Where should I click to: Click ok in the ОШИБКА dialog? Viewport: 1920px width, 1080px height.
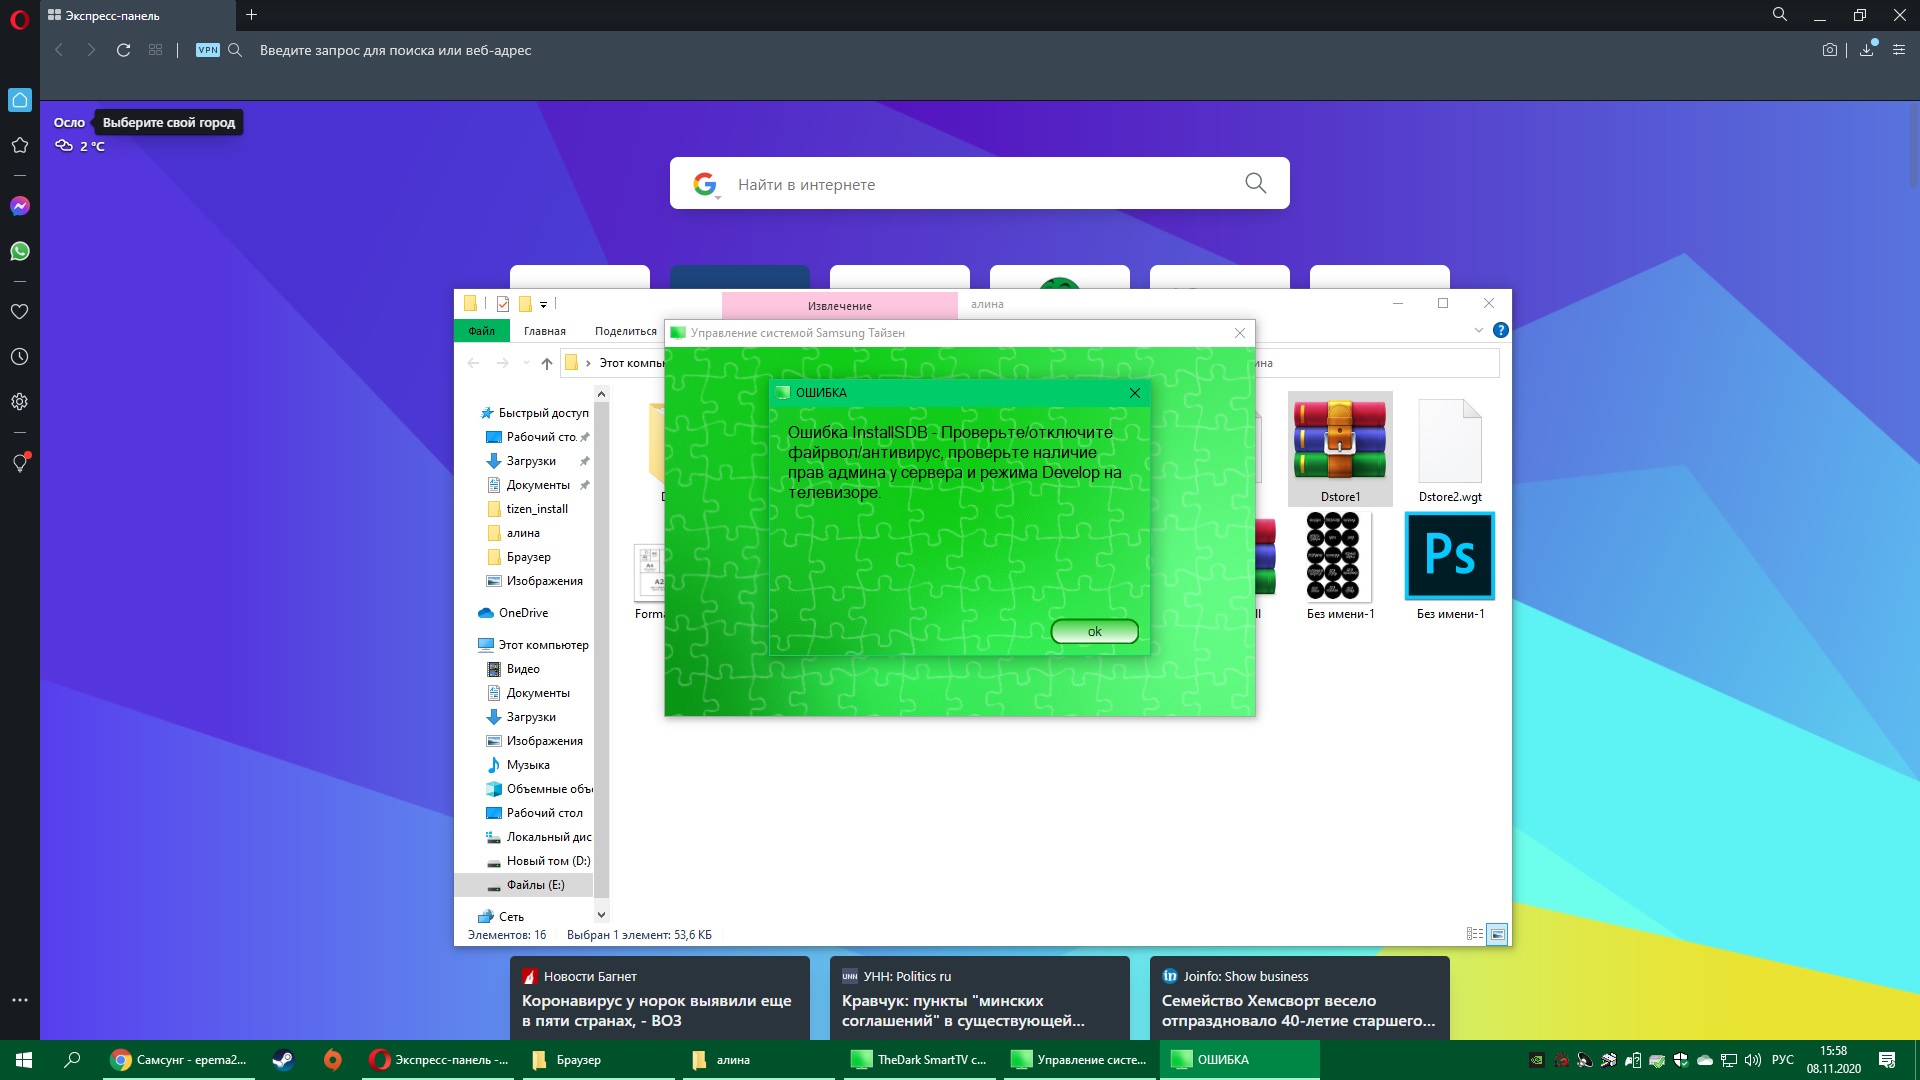point(1094,631)
